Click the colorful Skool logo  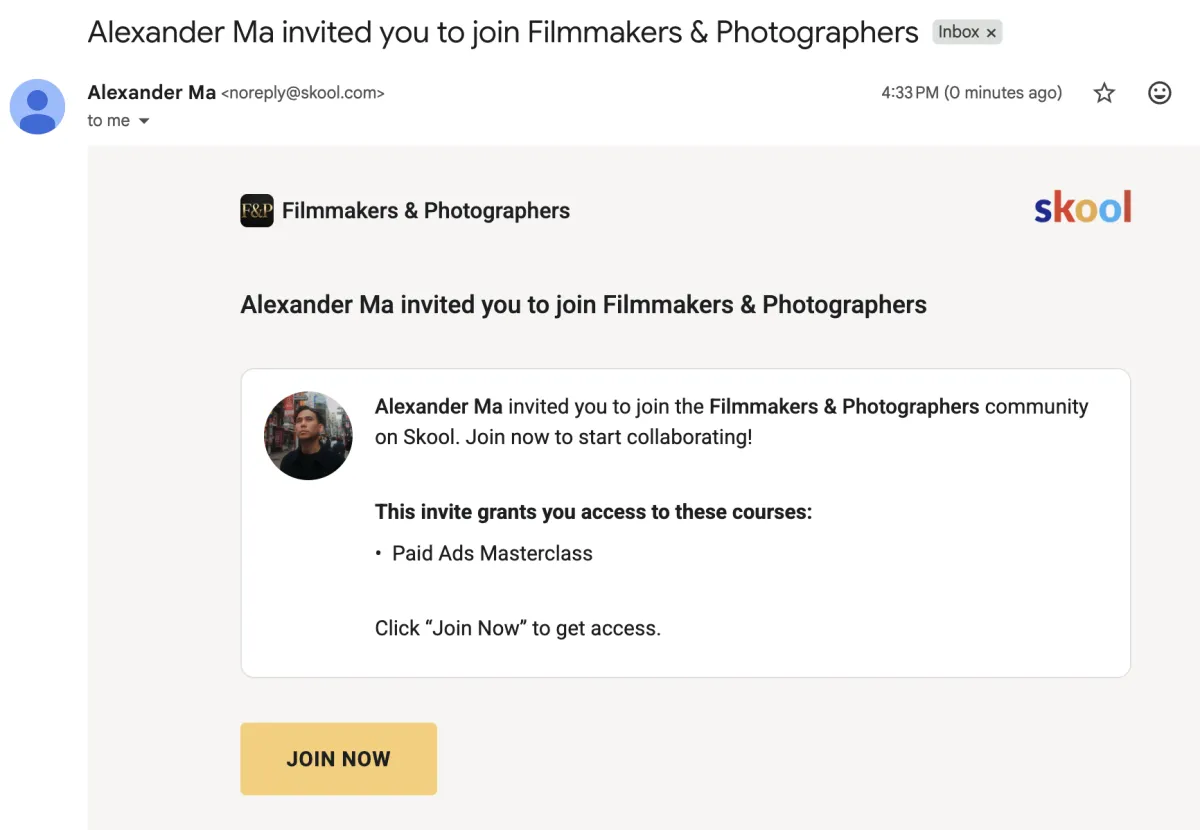[x=1082, y=208]
